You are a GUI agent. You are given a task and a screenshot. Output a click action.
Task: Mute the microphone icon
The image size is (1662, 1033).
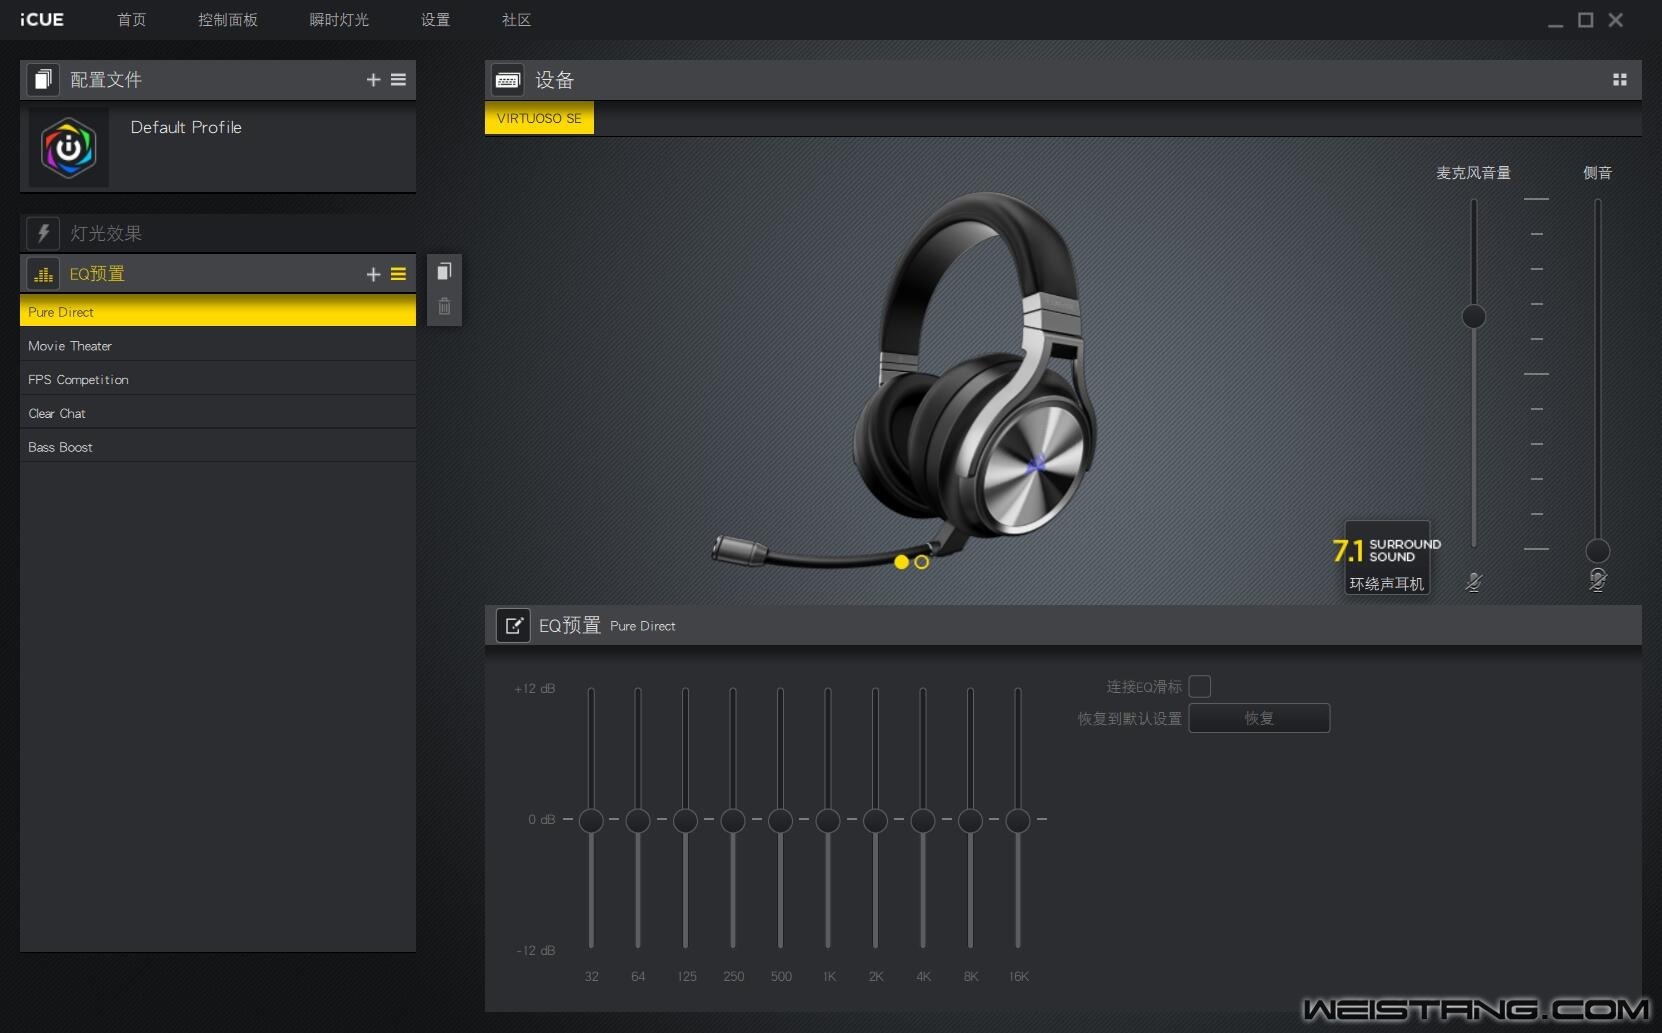click(x=1474, y=581)
